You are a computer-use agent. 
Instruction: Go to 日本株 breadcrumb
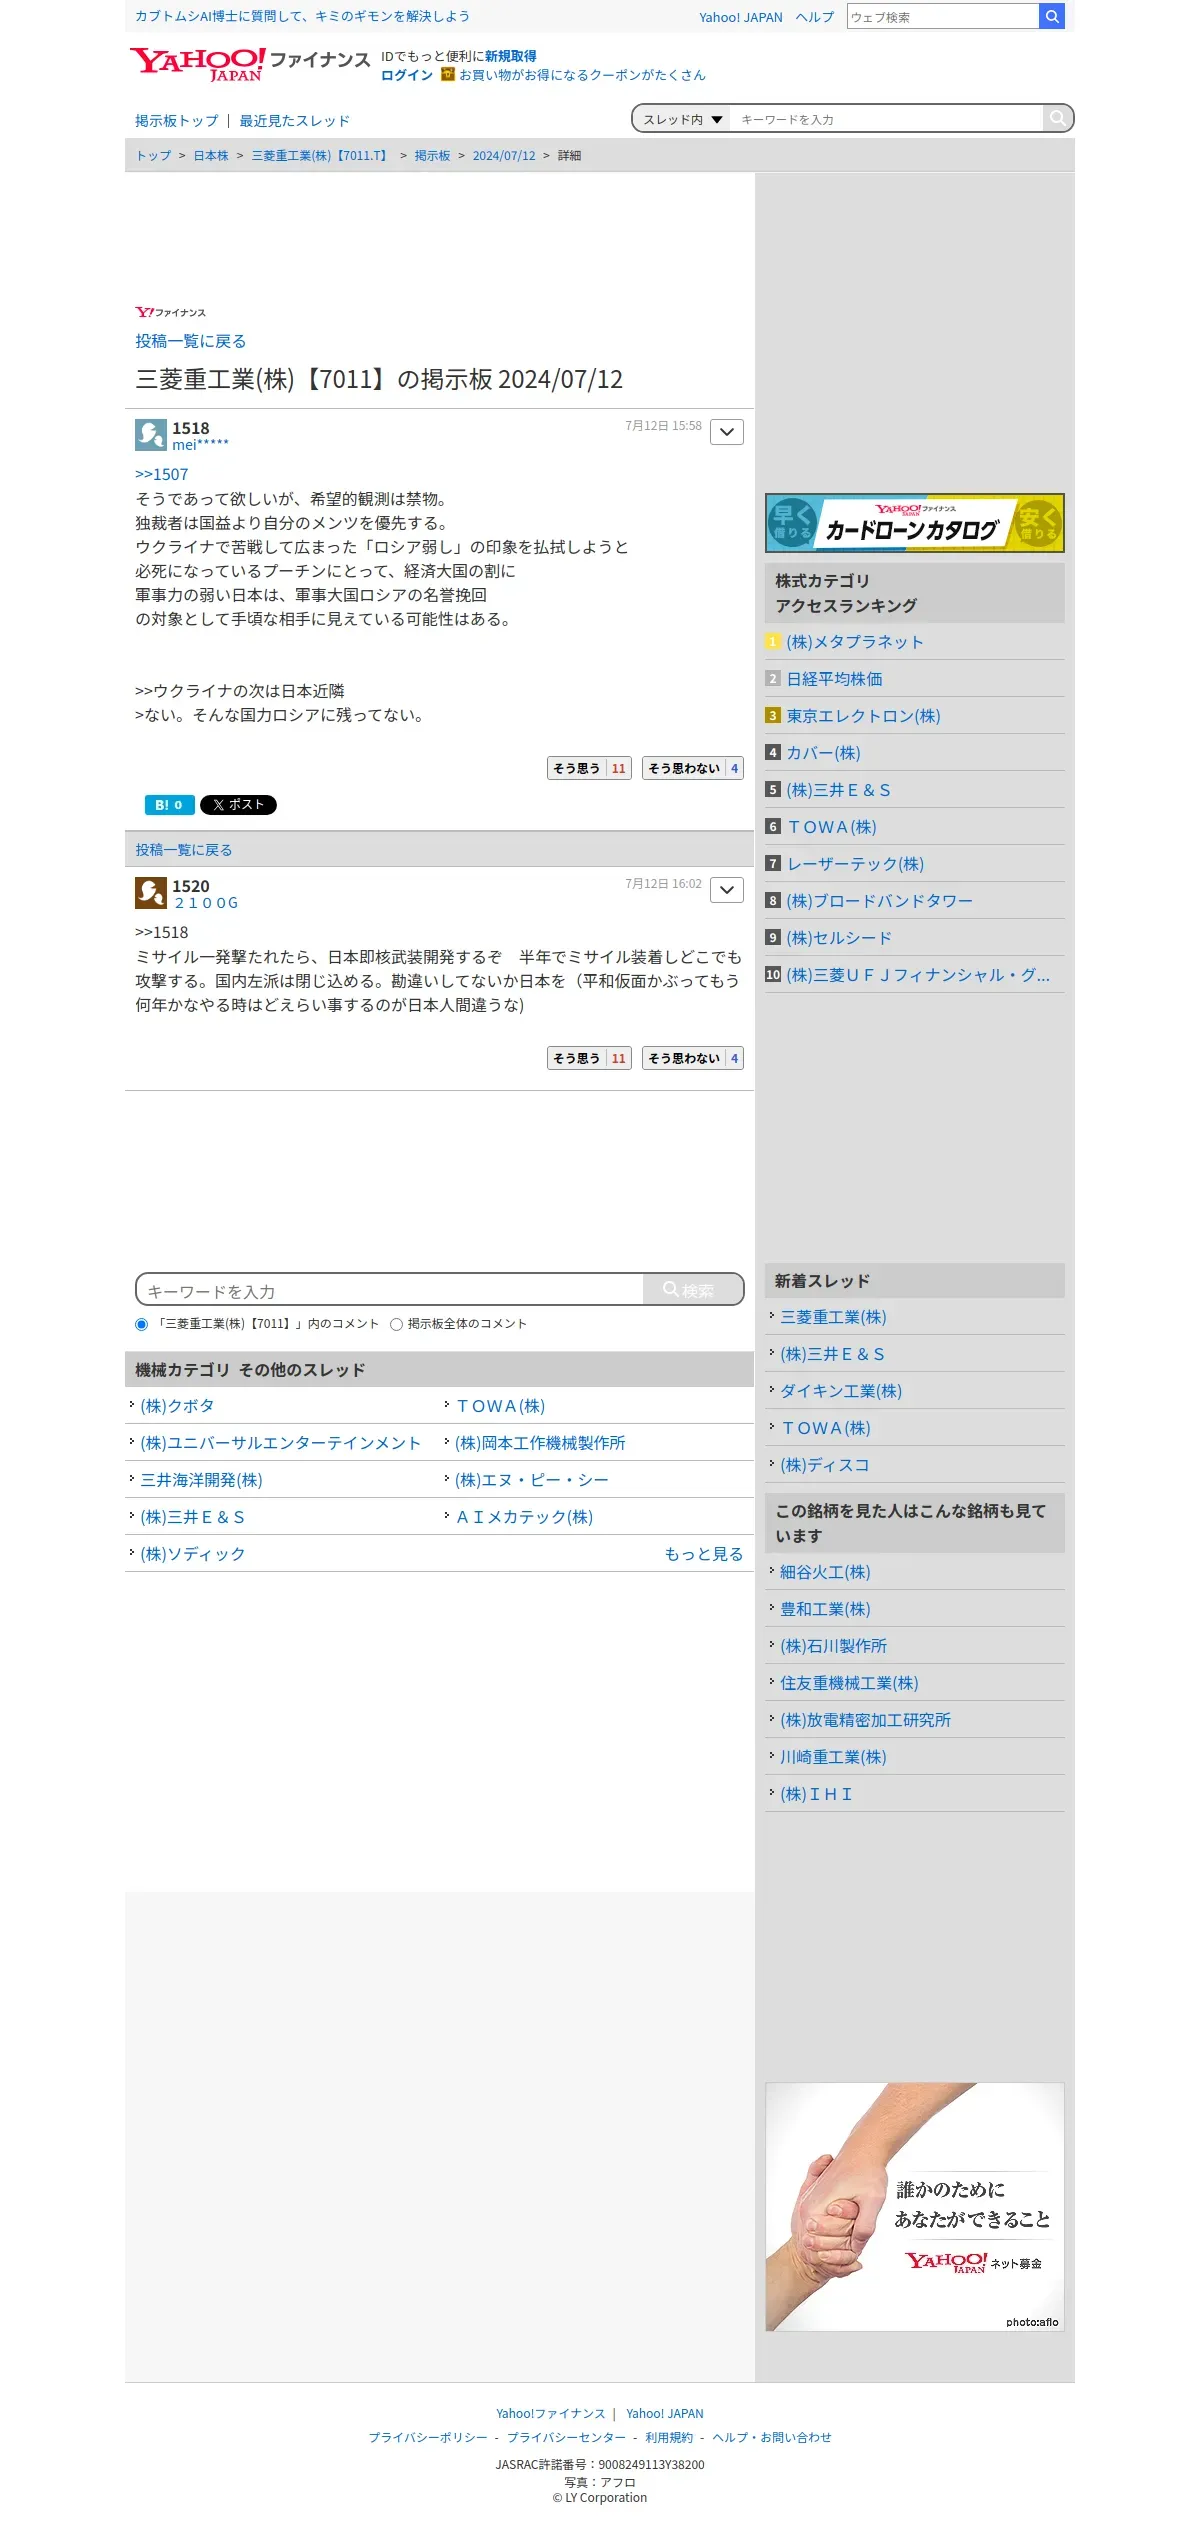211,156
